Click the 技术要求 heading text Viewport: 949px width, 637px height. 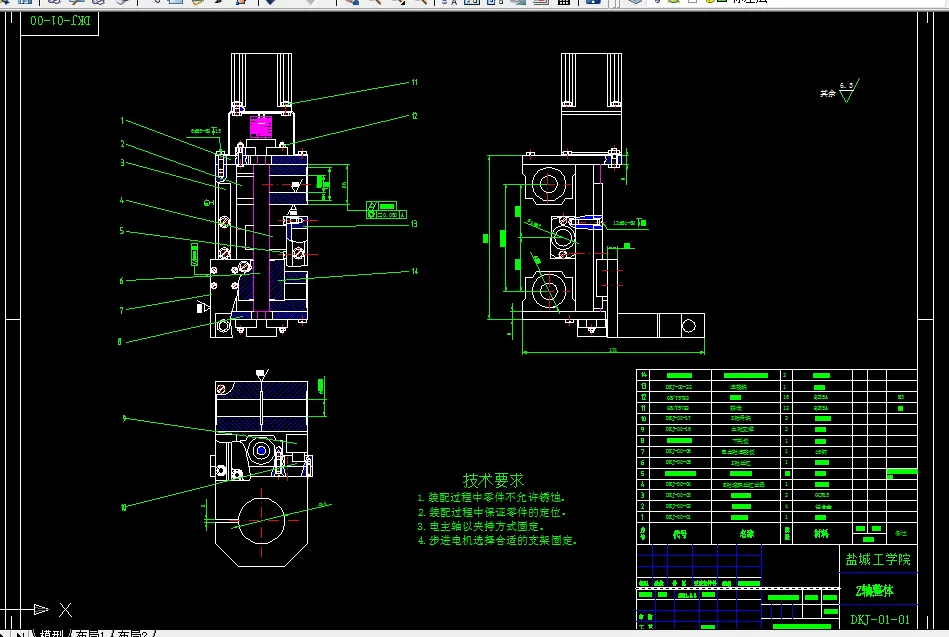pyautogui.click(x=493, y=480)
